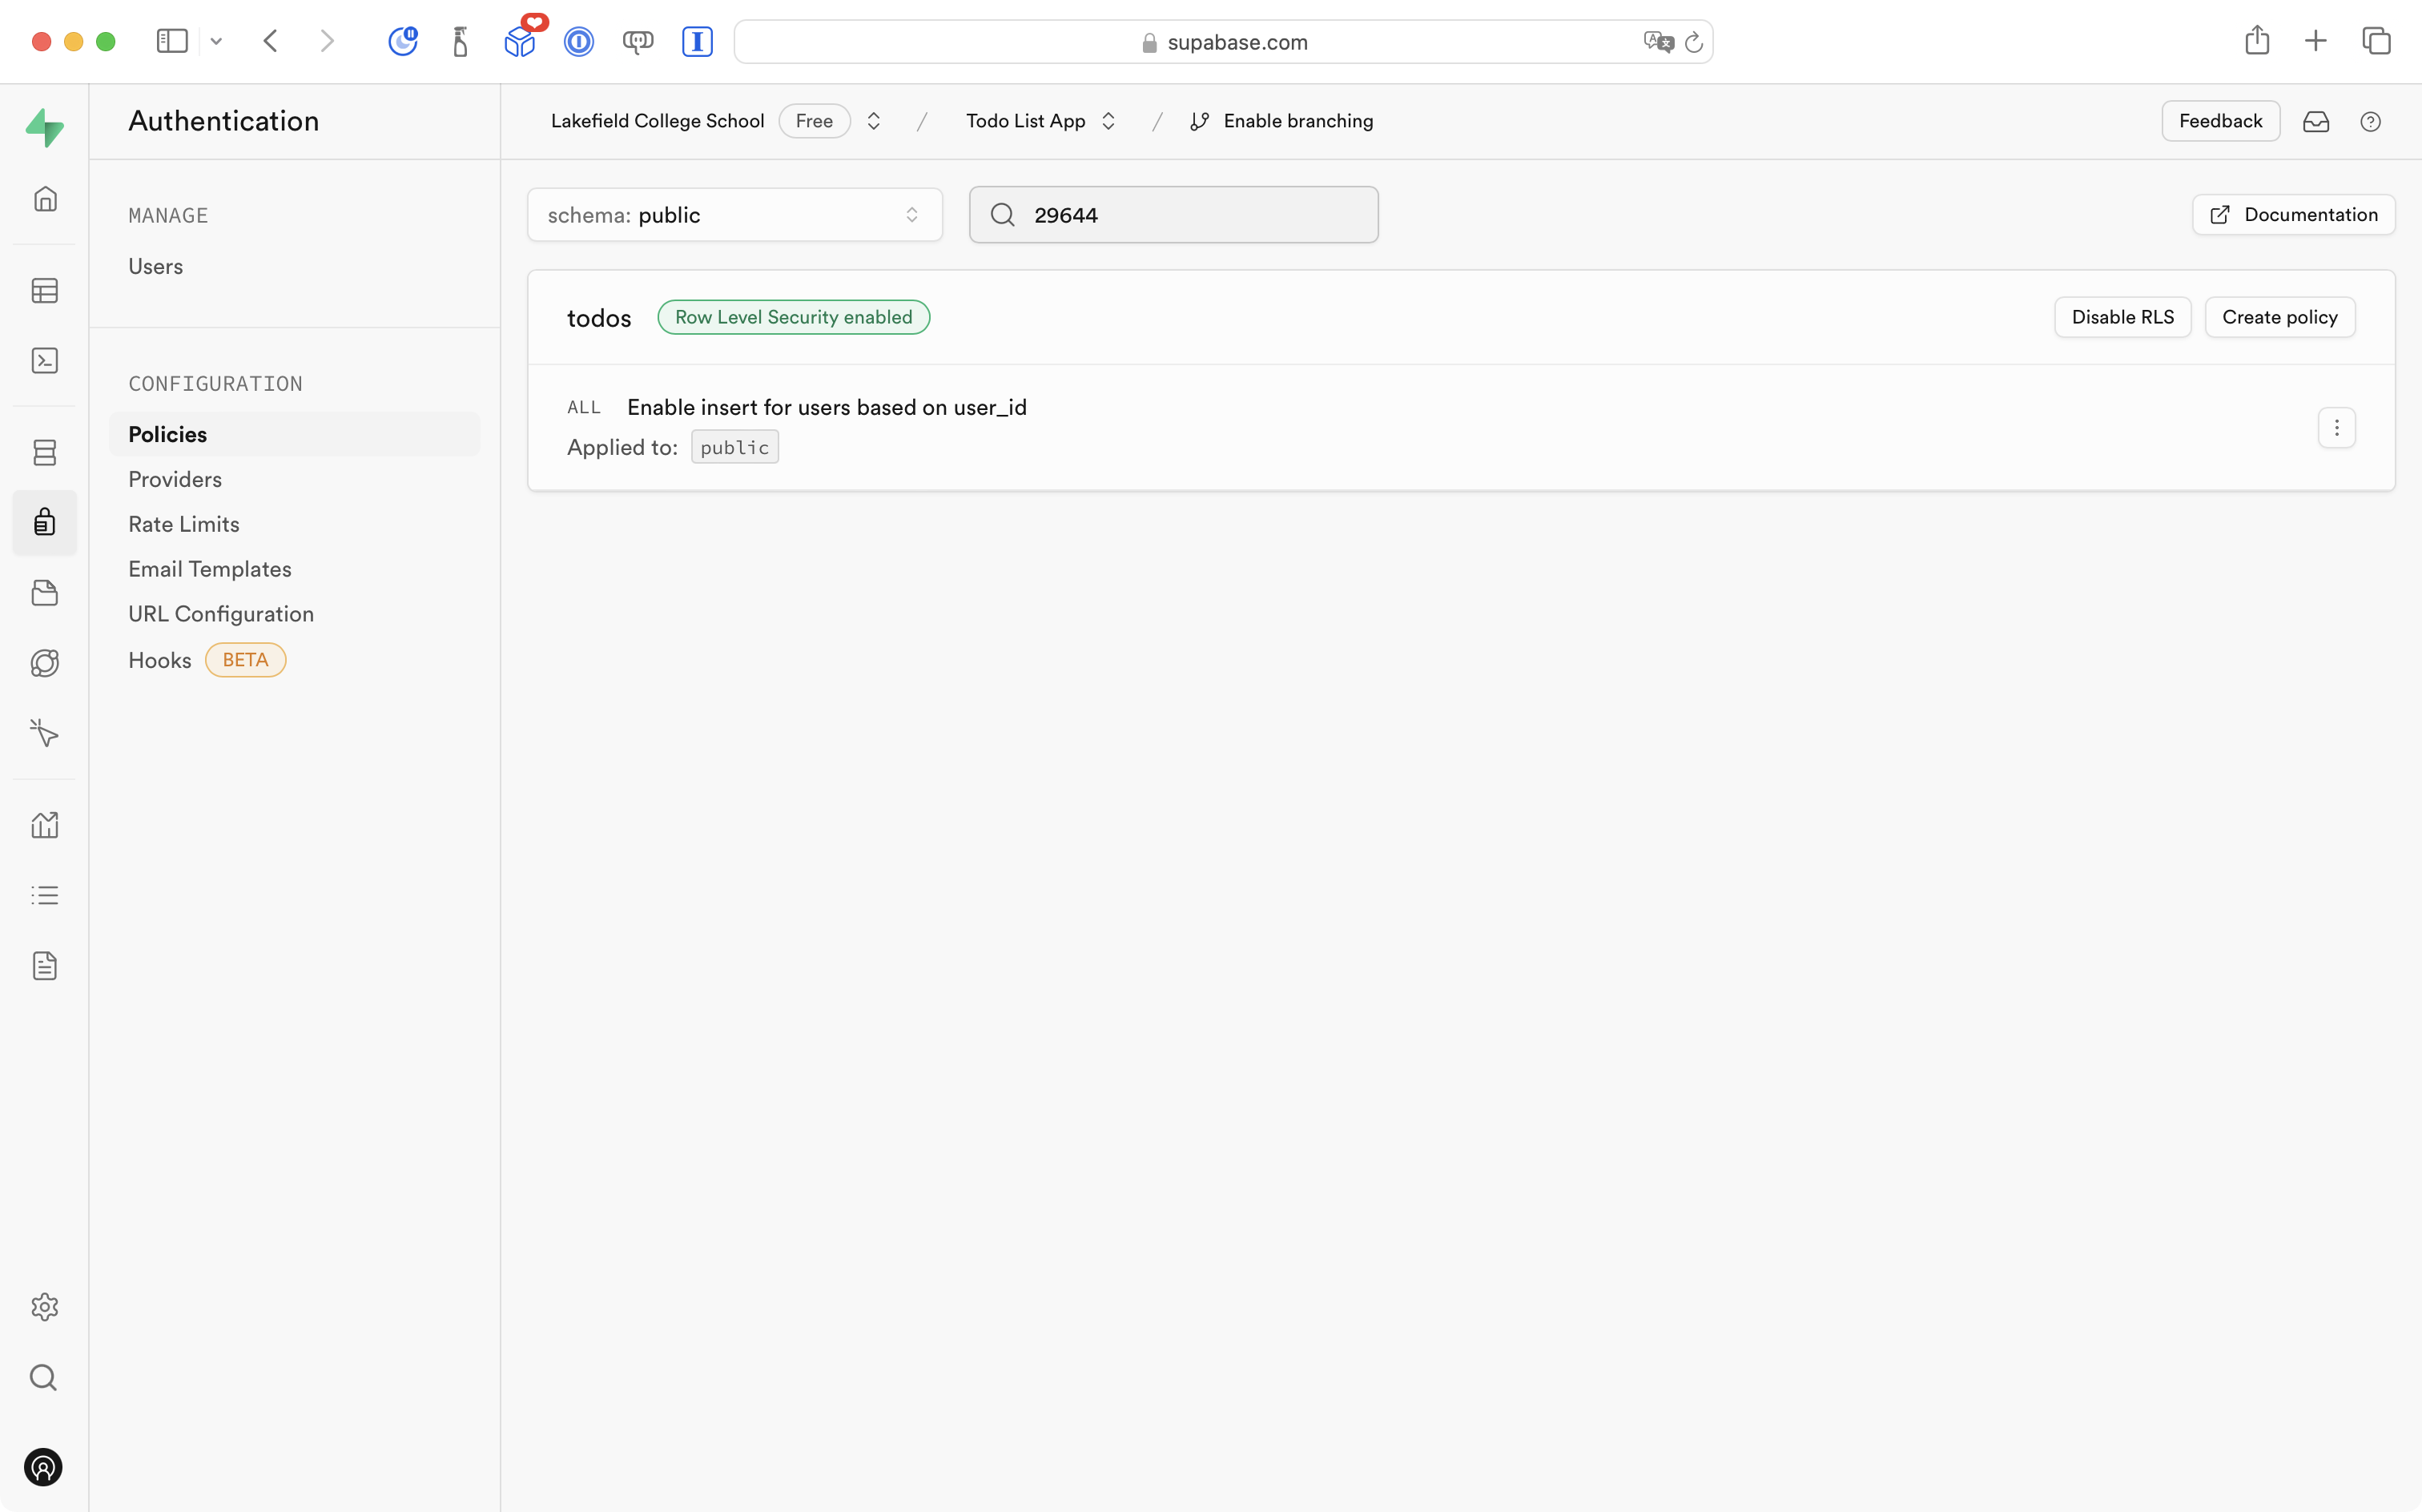Open the Database sidebar icon

[x=45, y=452]
